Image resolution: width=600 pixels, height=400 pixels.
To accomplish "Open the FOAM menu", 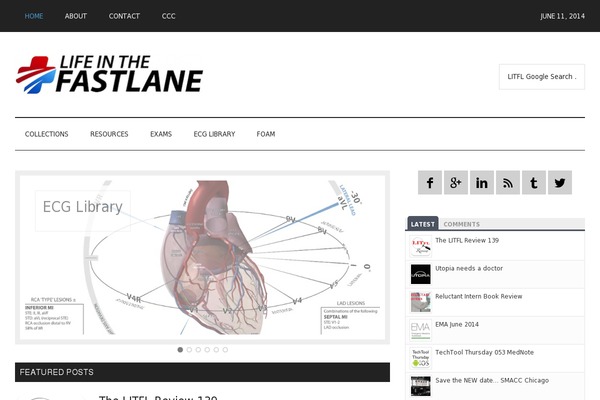I will coord(266,134).
